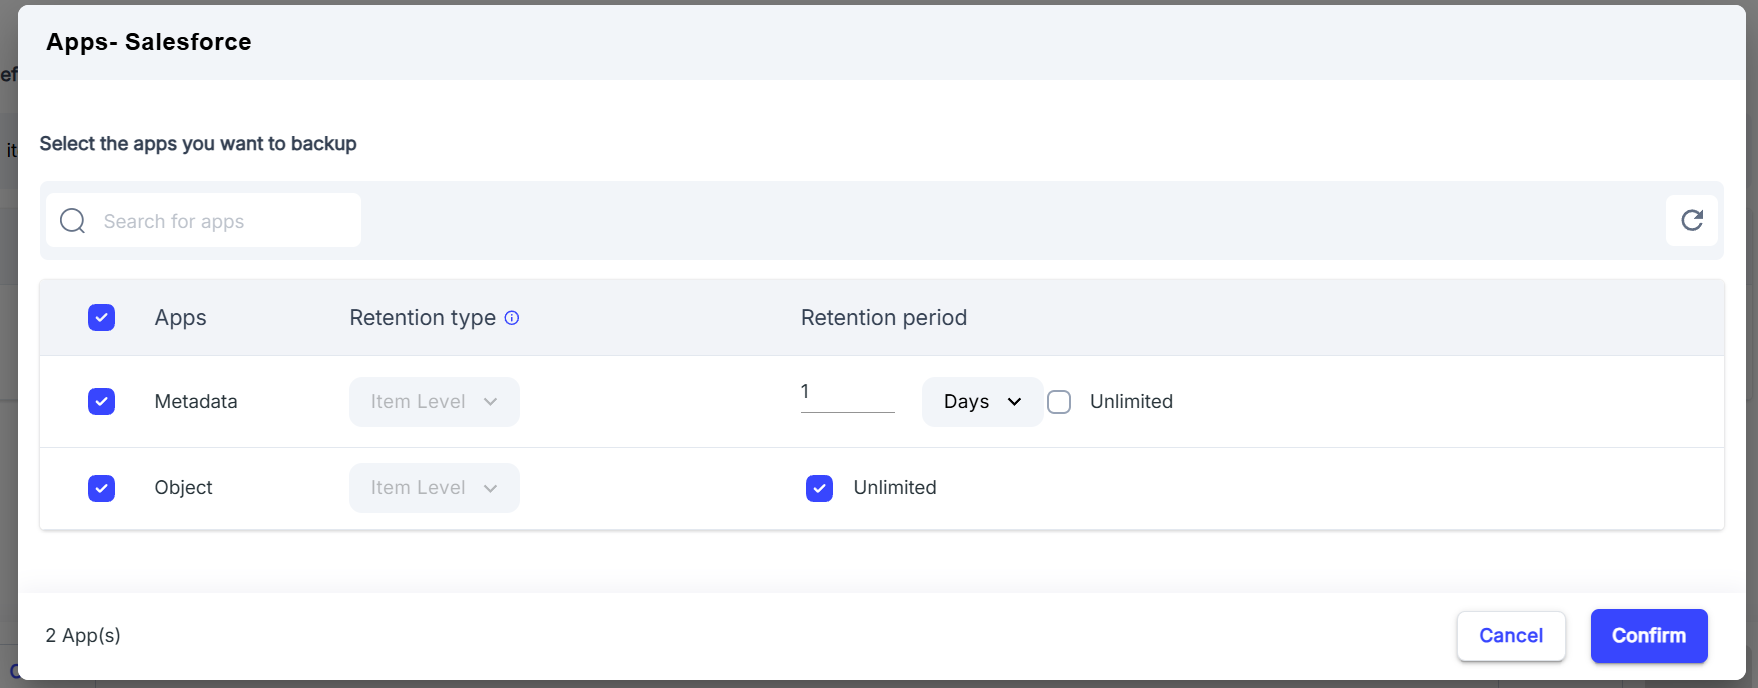Disable Unlimited retention for Object

tap(819, 488)
